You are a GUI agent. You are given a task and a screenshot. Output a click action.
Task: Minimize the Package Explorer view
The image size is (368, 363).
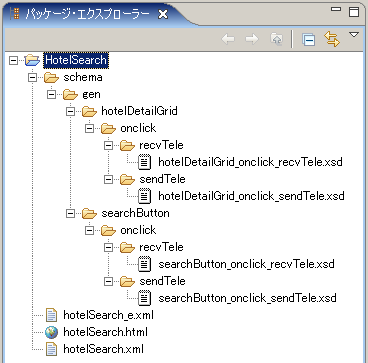(x=336, y=10)
